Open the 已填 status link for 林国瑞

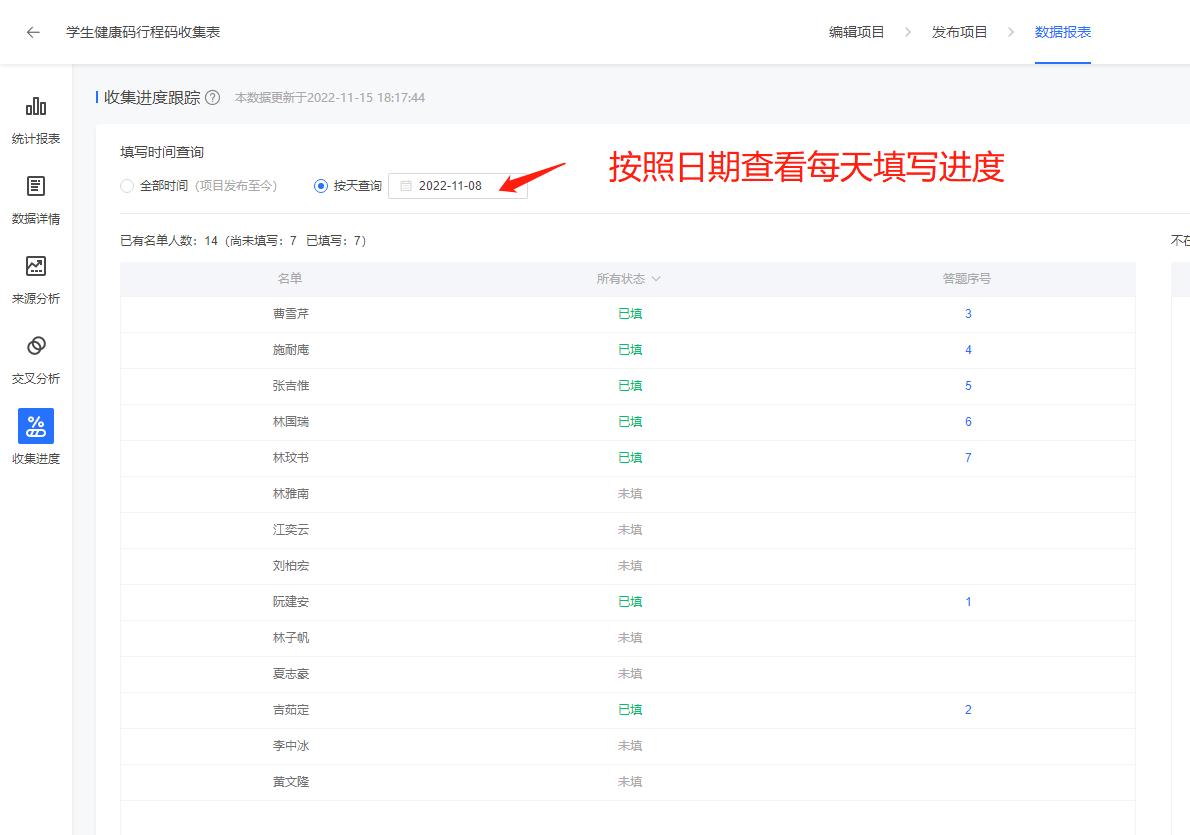[x=630, y=421]
